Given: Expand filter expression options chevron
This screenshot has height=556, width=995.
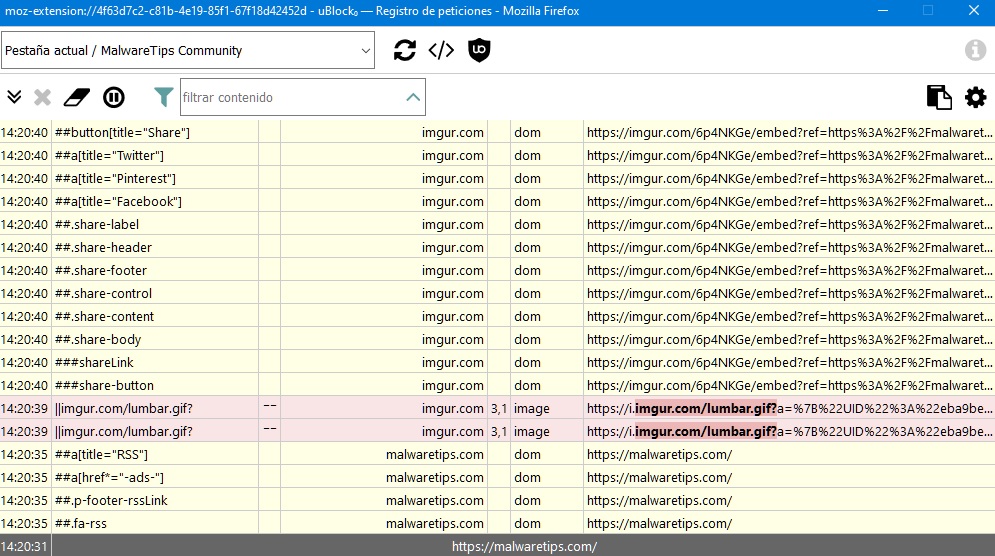Looking at the screenshot, I should point(413,97).
